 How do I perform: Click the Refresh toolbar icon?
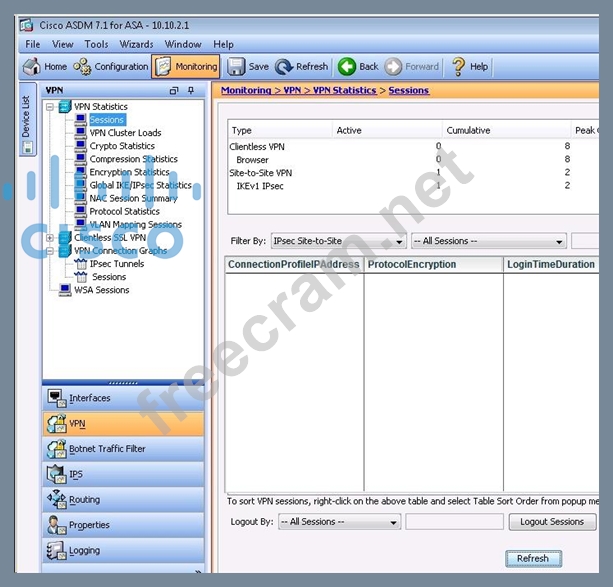pos(301,67)
